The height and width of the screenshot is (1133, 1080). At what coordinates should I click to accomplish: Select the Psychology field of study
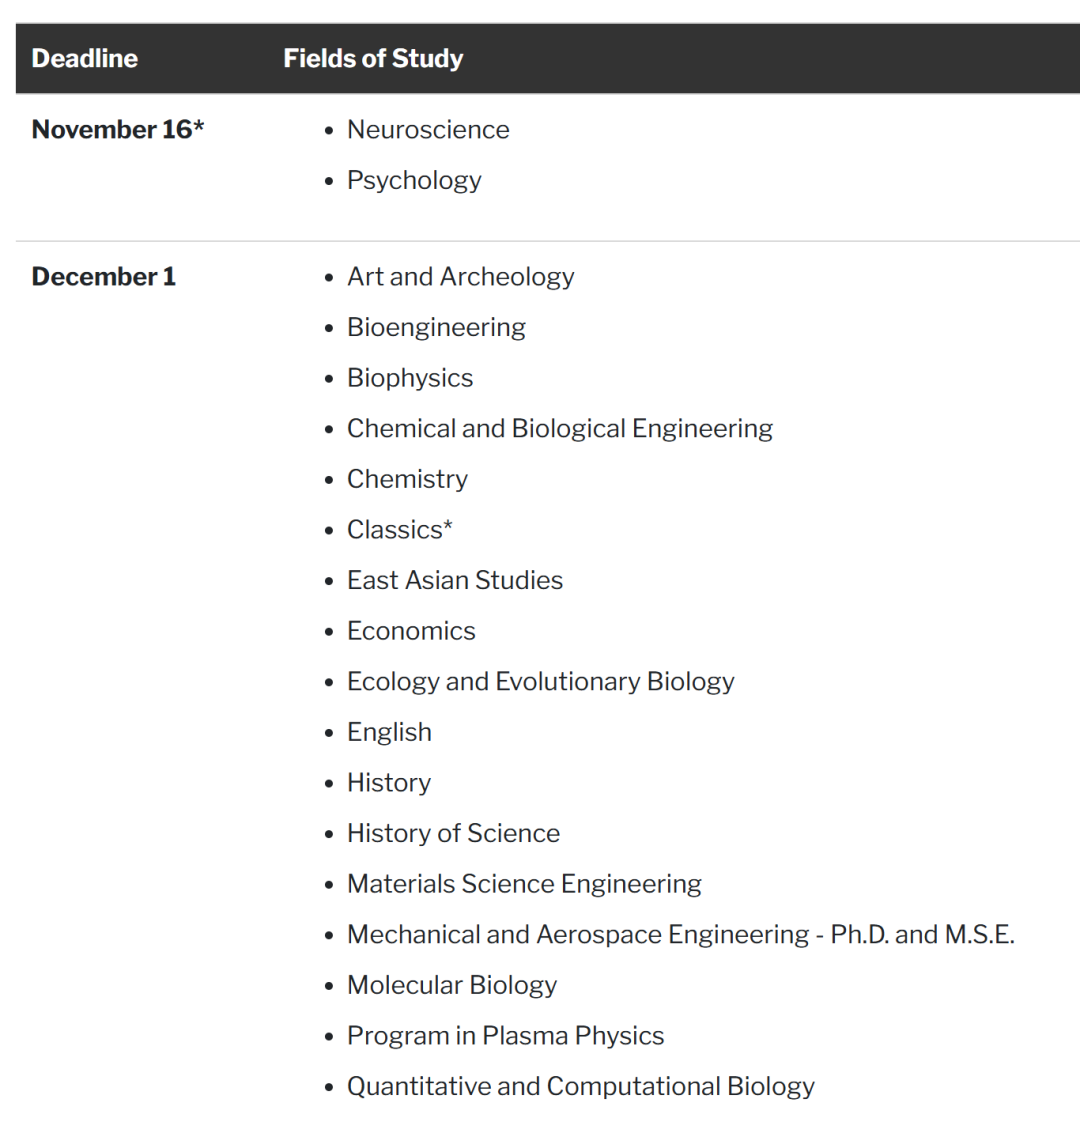(414, 181)
